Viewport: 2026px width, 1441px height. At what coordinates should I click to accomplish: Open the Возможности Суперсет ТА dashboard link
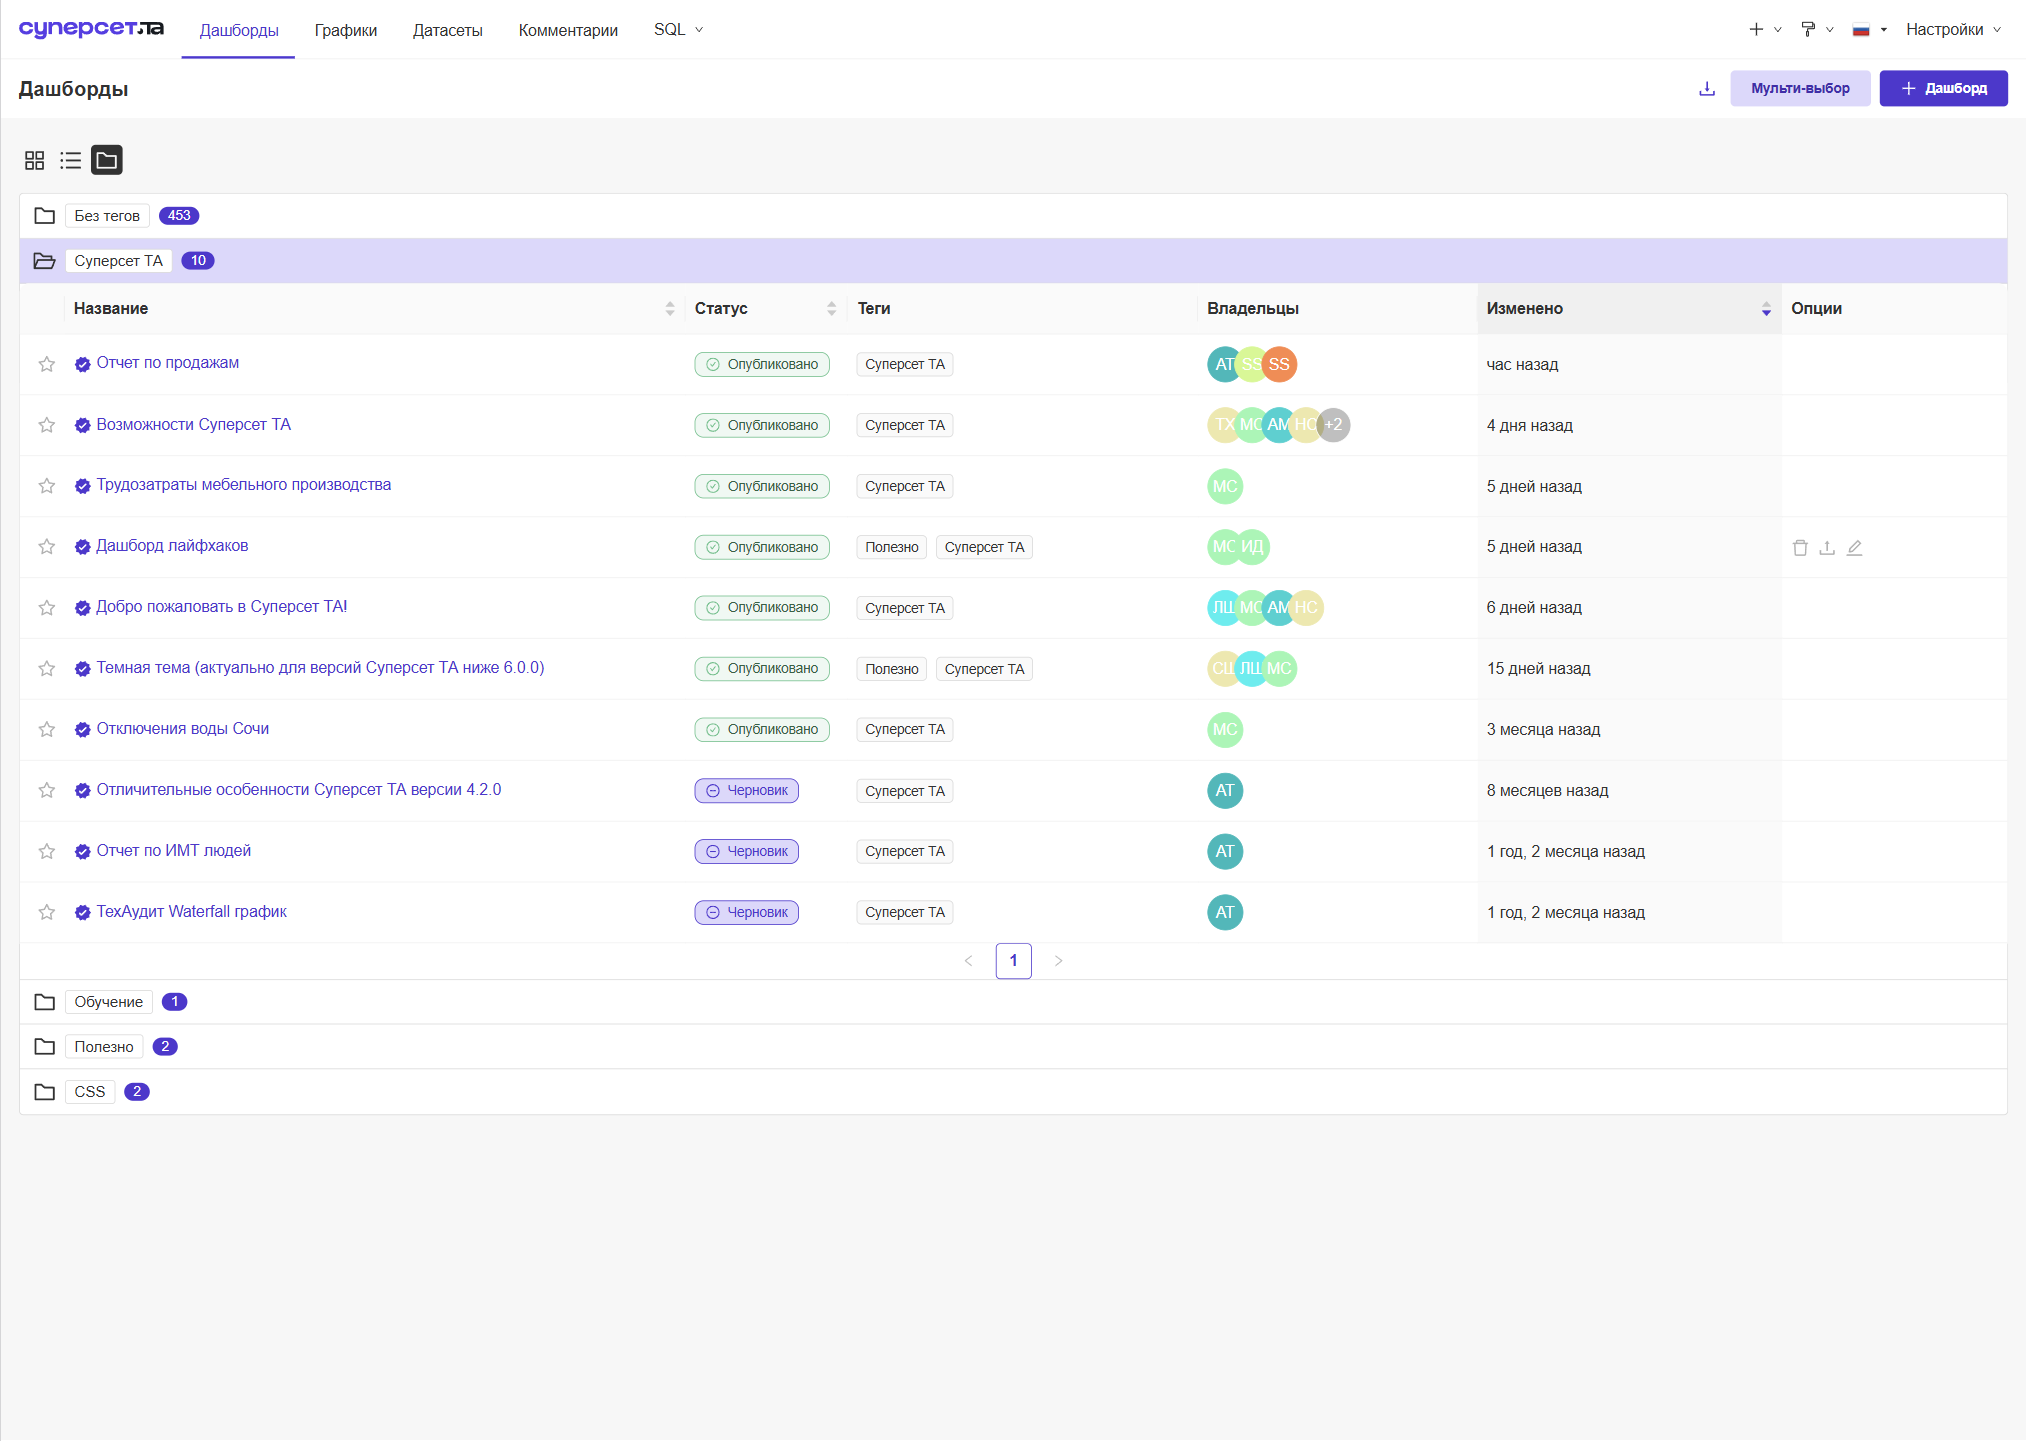[x=194, y=424]
